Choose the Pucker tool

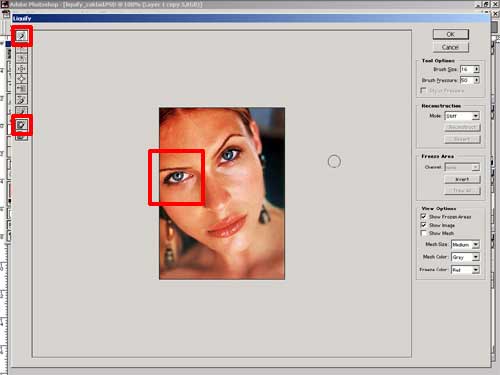[22, 68]
